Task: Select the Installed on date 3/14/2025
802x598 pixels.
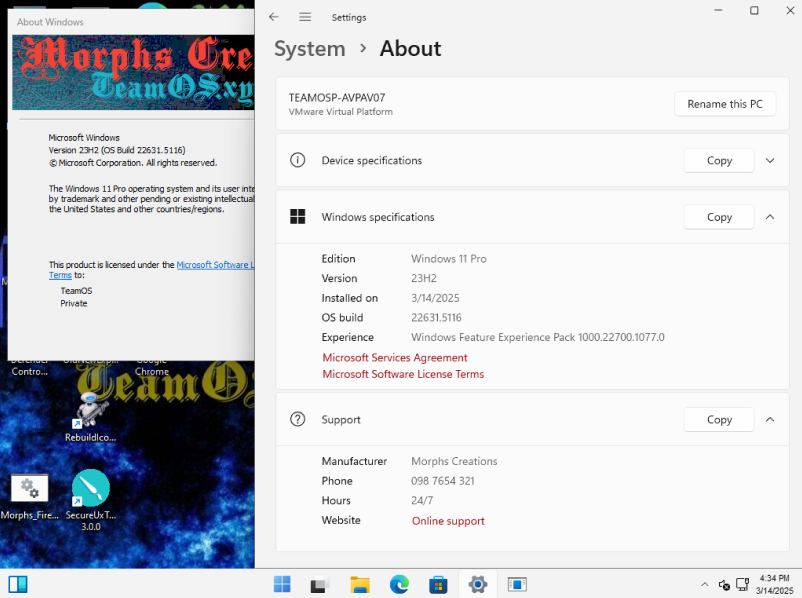Action: pos(435,298)
